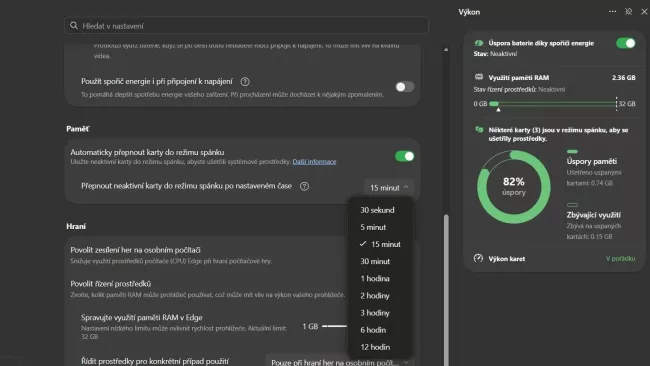Select 30 minut option

(381, 262)
